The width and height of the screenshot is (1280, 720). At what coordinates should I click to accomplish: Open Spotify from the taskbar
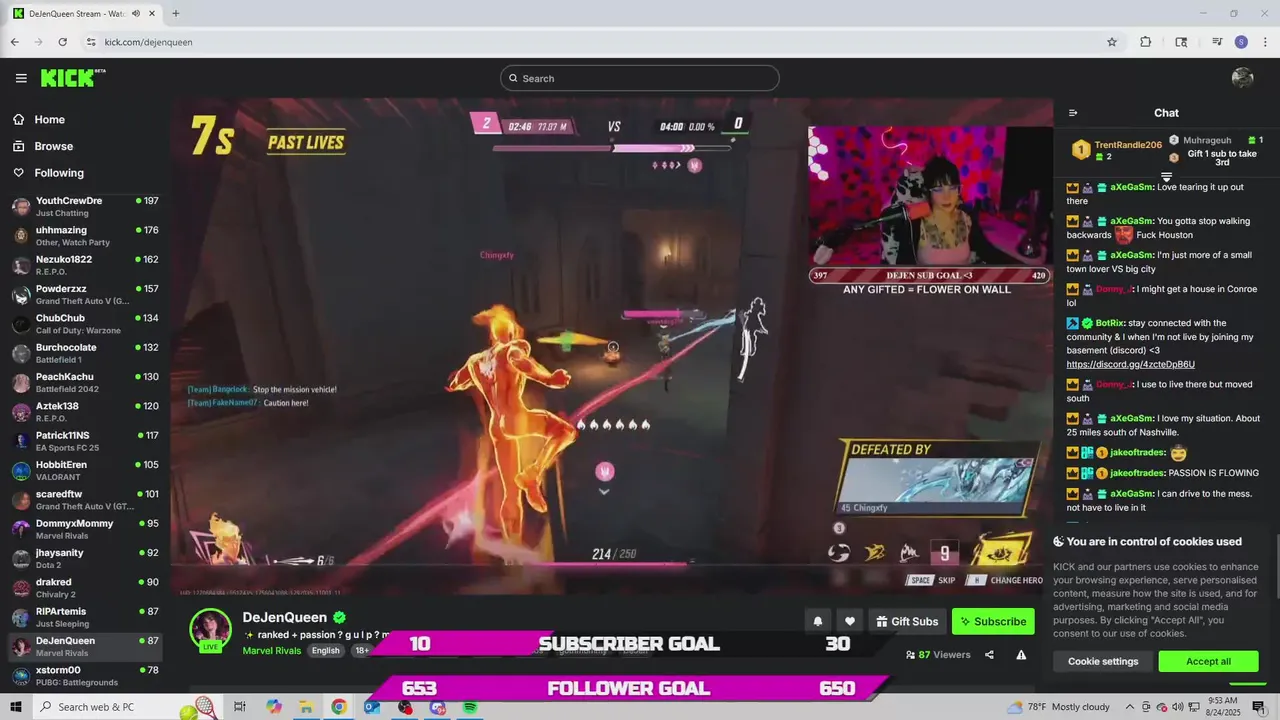coord(469,707)
